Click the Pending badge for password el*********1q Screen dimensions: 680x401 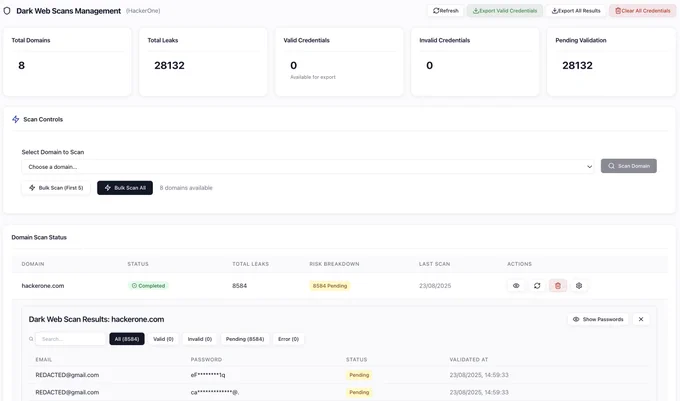[x=359, y=375]
